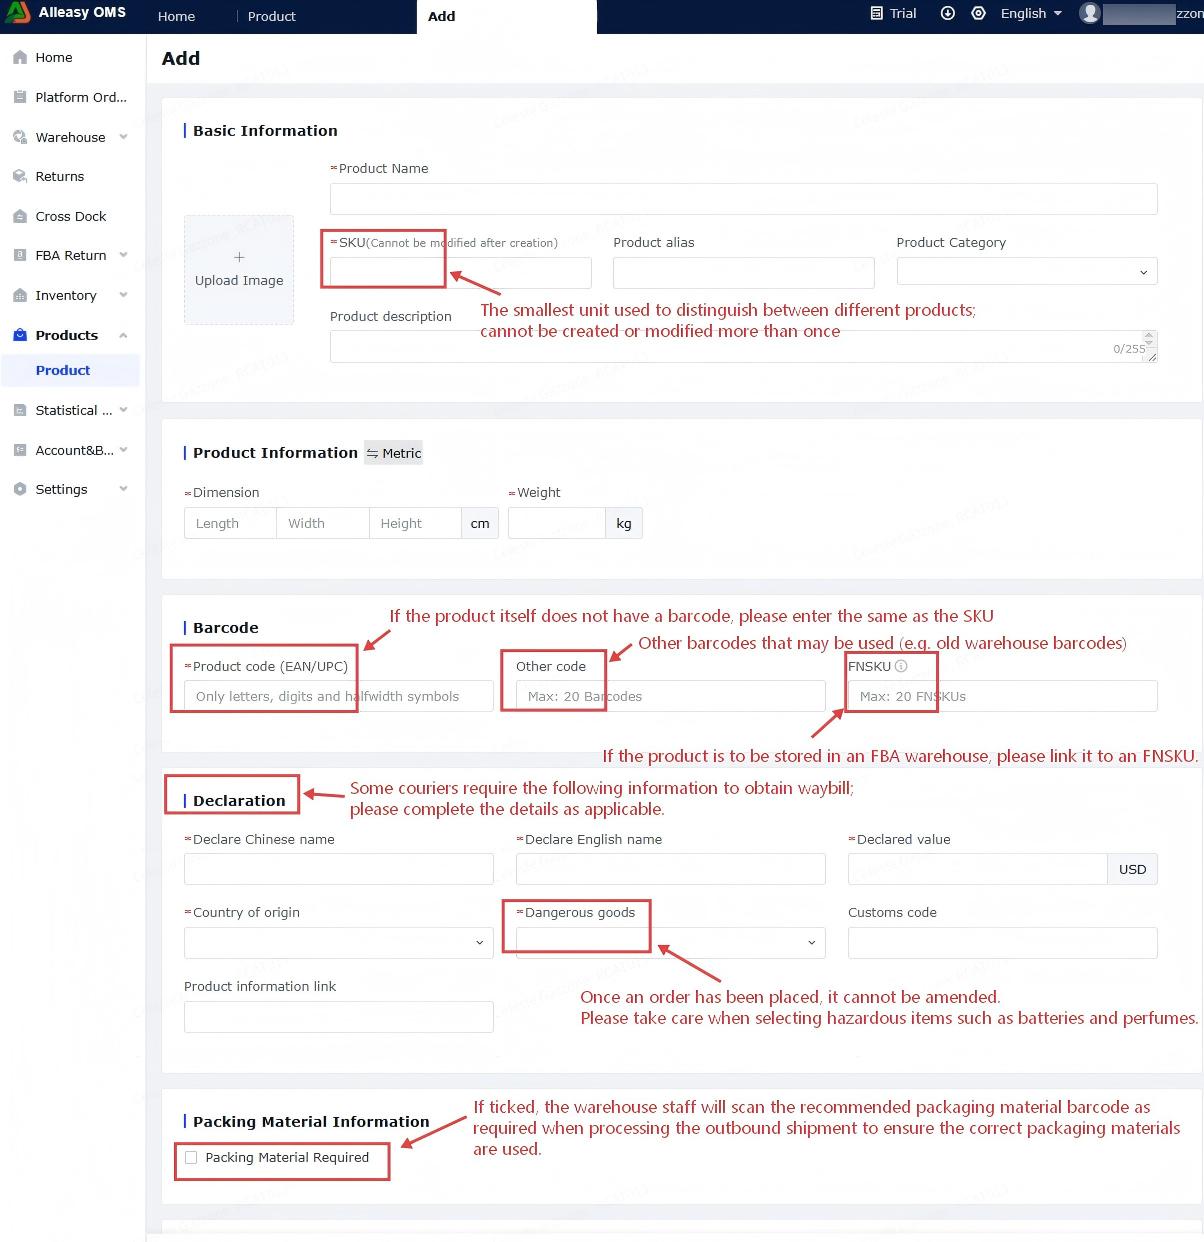Focus the Product code (EAN/UPC) field
This screenshot has width=1204, height=1242.
(339, 696)
